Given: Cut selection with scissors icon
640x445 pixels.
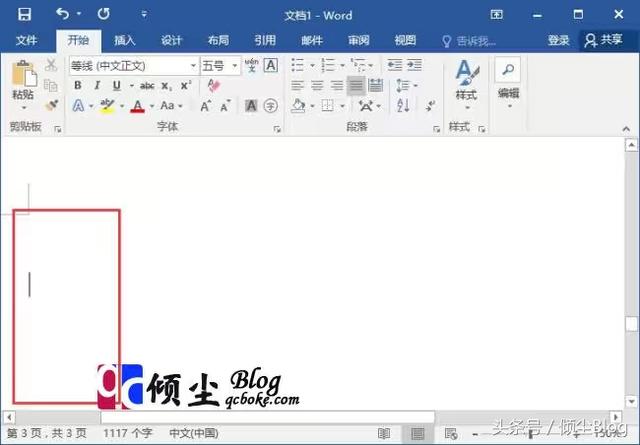Looking at the screenshot, I should tap(51, 65).
